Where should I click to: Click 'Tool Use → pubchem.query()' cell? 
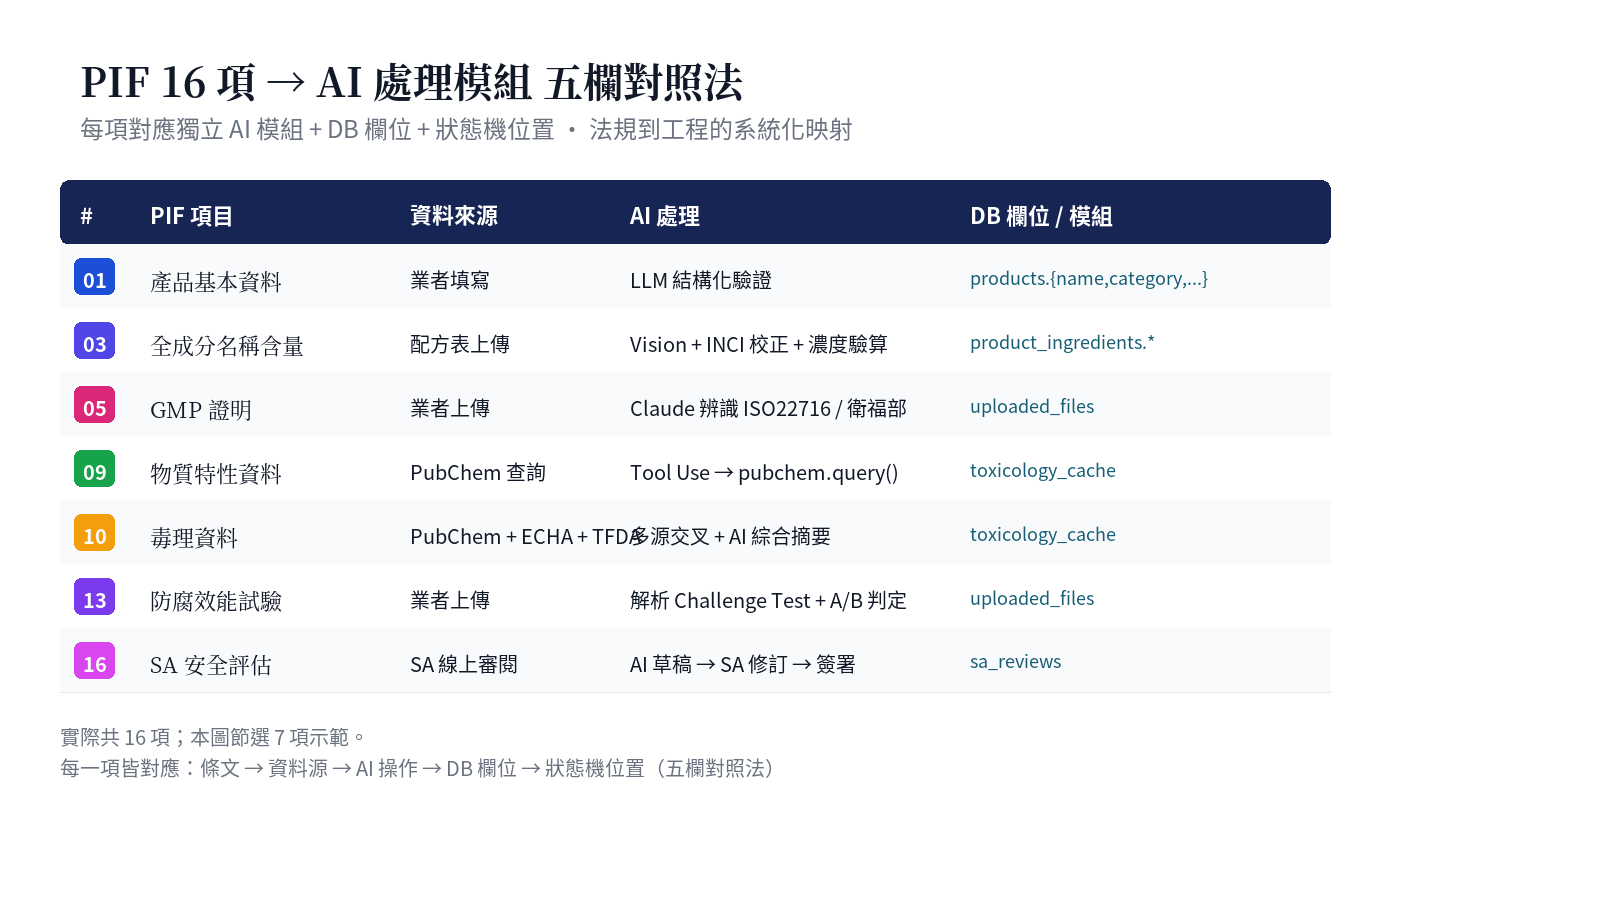[764, 472]
